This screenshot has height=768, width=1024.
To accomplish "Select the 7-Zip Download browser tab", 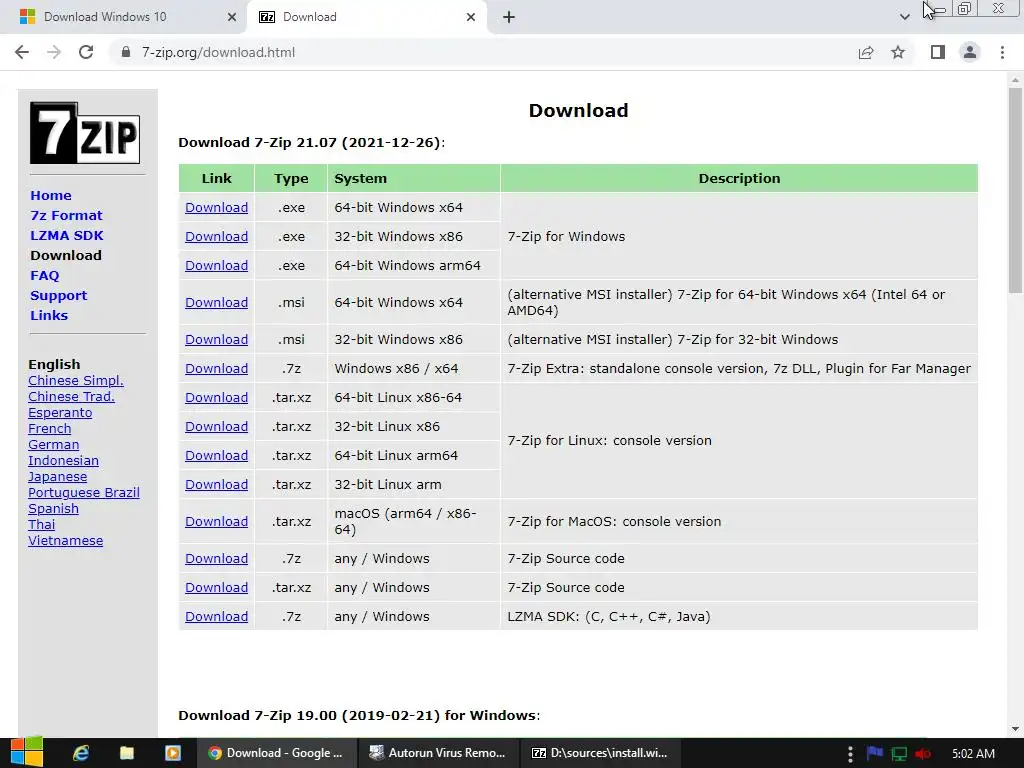I will [x=367, y=17].
